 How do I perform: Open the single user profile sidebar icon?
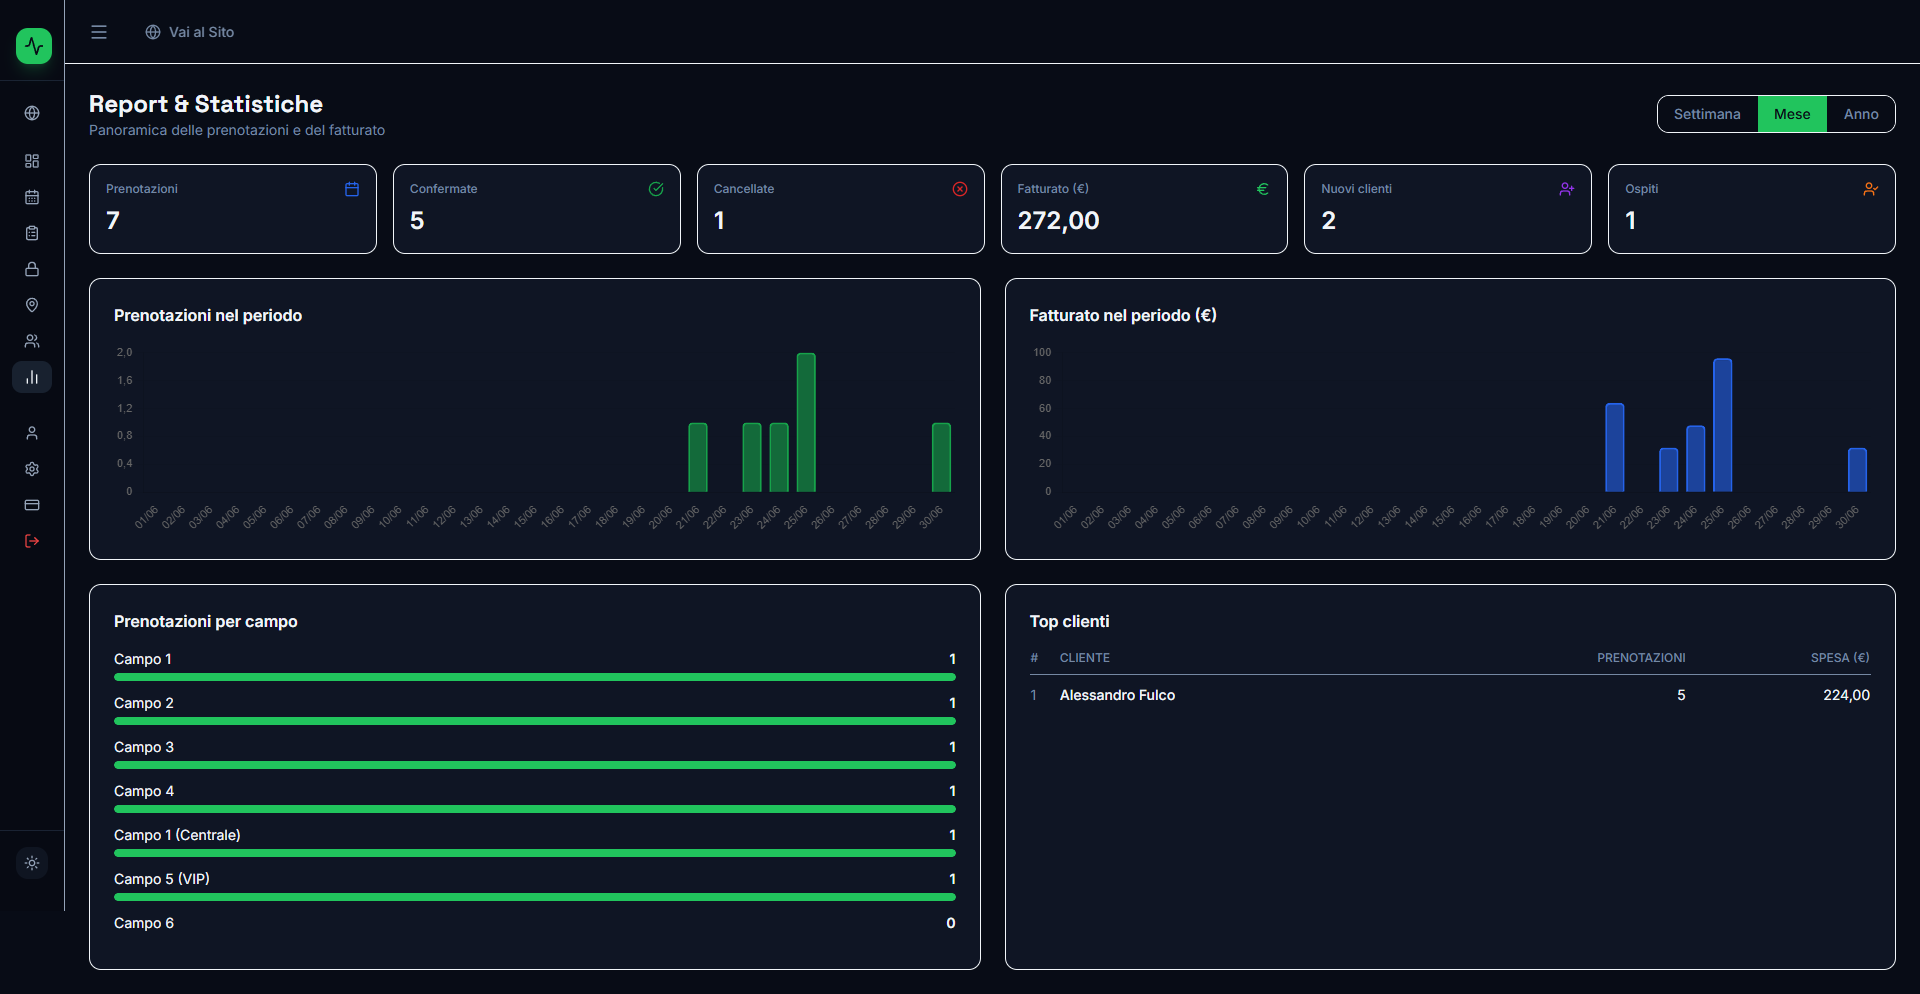[x=32, y=433]
